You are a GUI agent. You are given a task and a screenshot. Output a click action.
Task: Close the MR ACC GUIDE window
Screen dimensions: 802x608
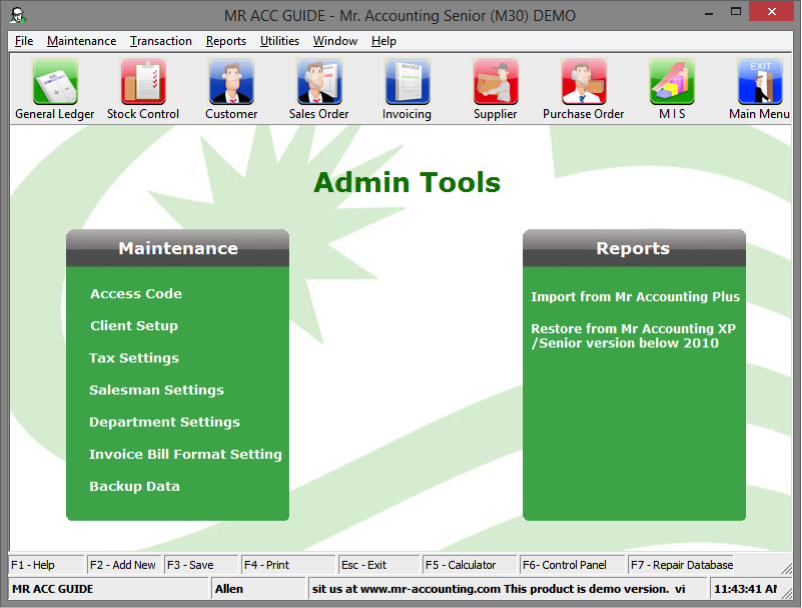click(x=771, y=11)
